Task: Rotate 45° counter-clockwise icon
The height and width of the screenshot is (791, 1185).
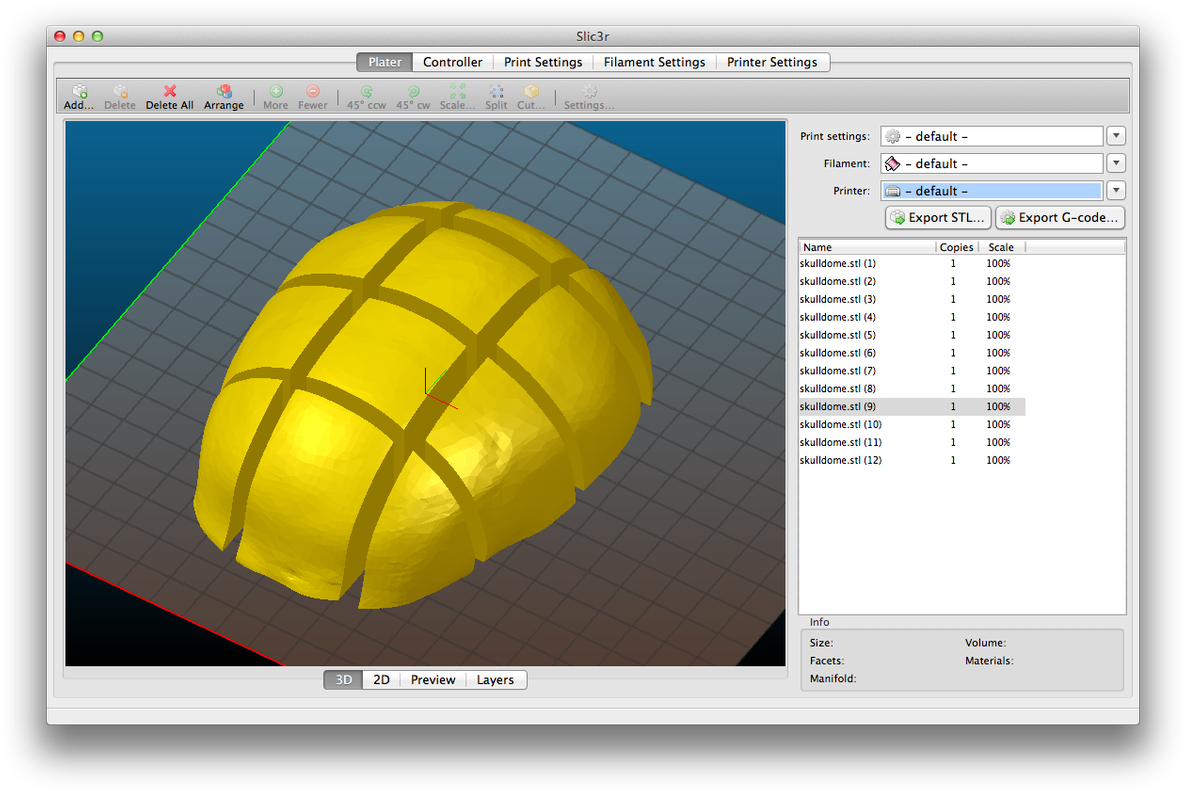Action: tap(366, 92)
